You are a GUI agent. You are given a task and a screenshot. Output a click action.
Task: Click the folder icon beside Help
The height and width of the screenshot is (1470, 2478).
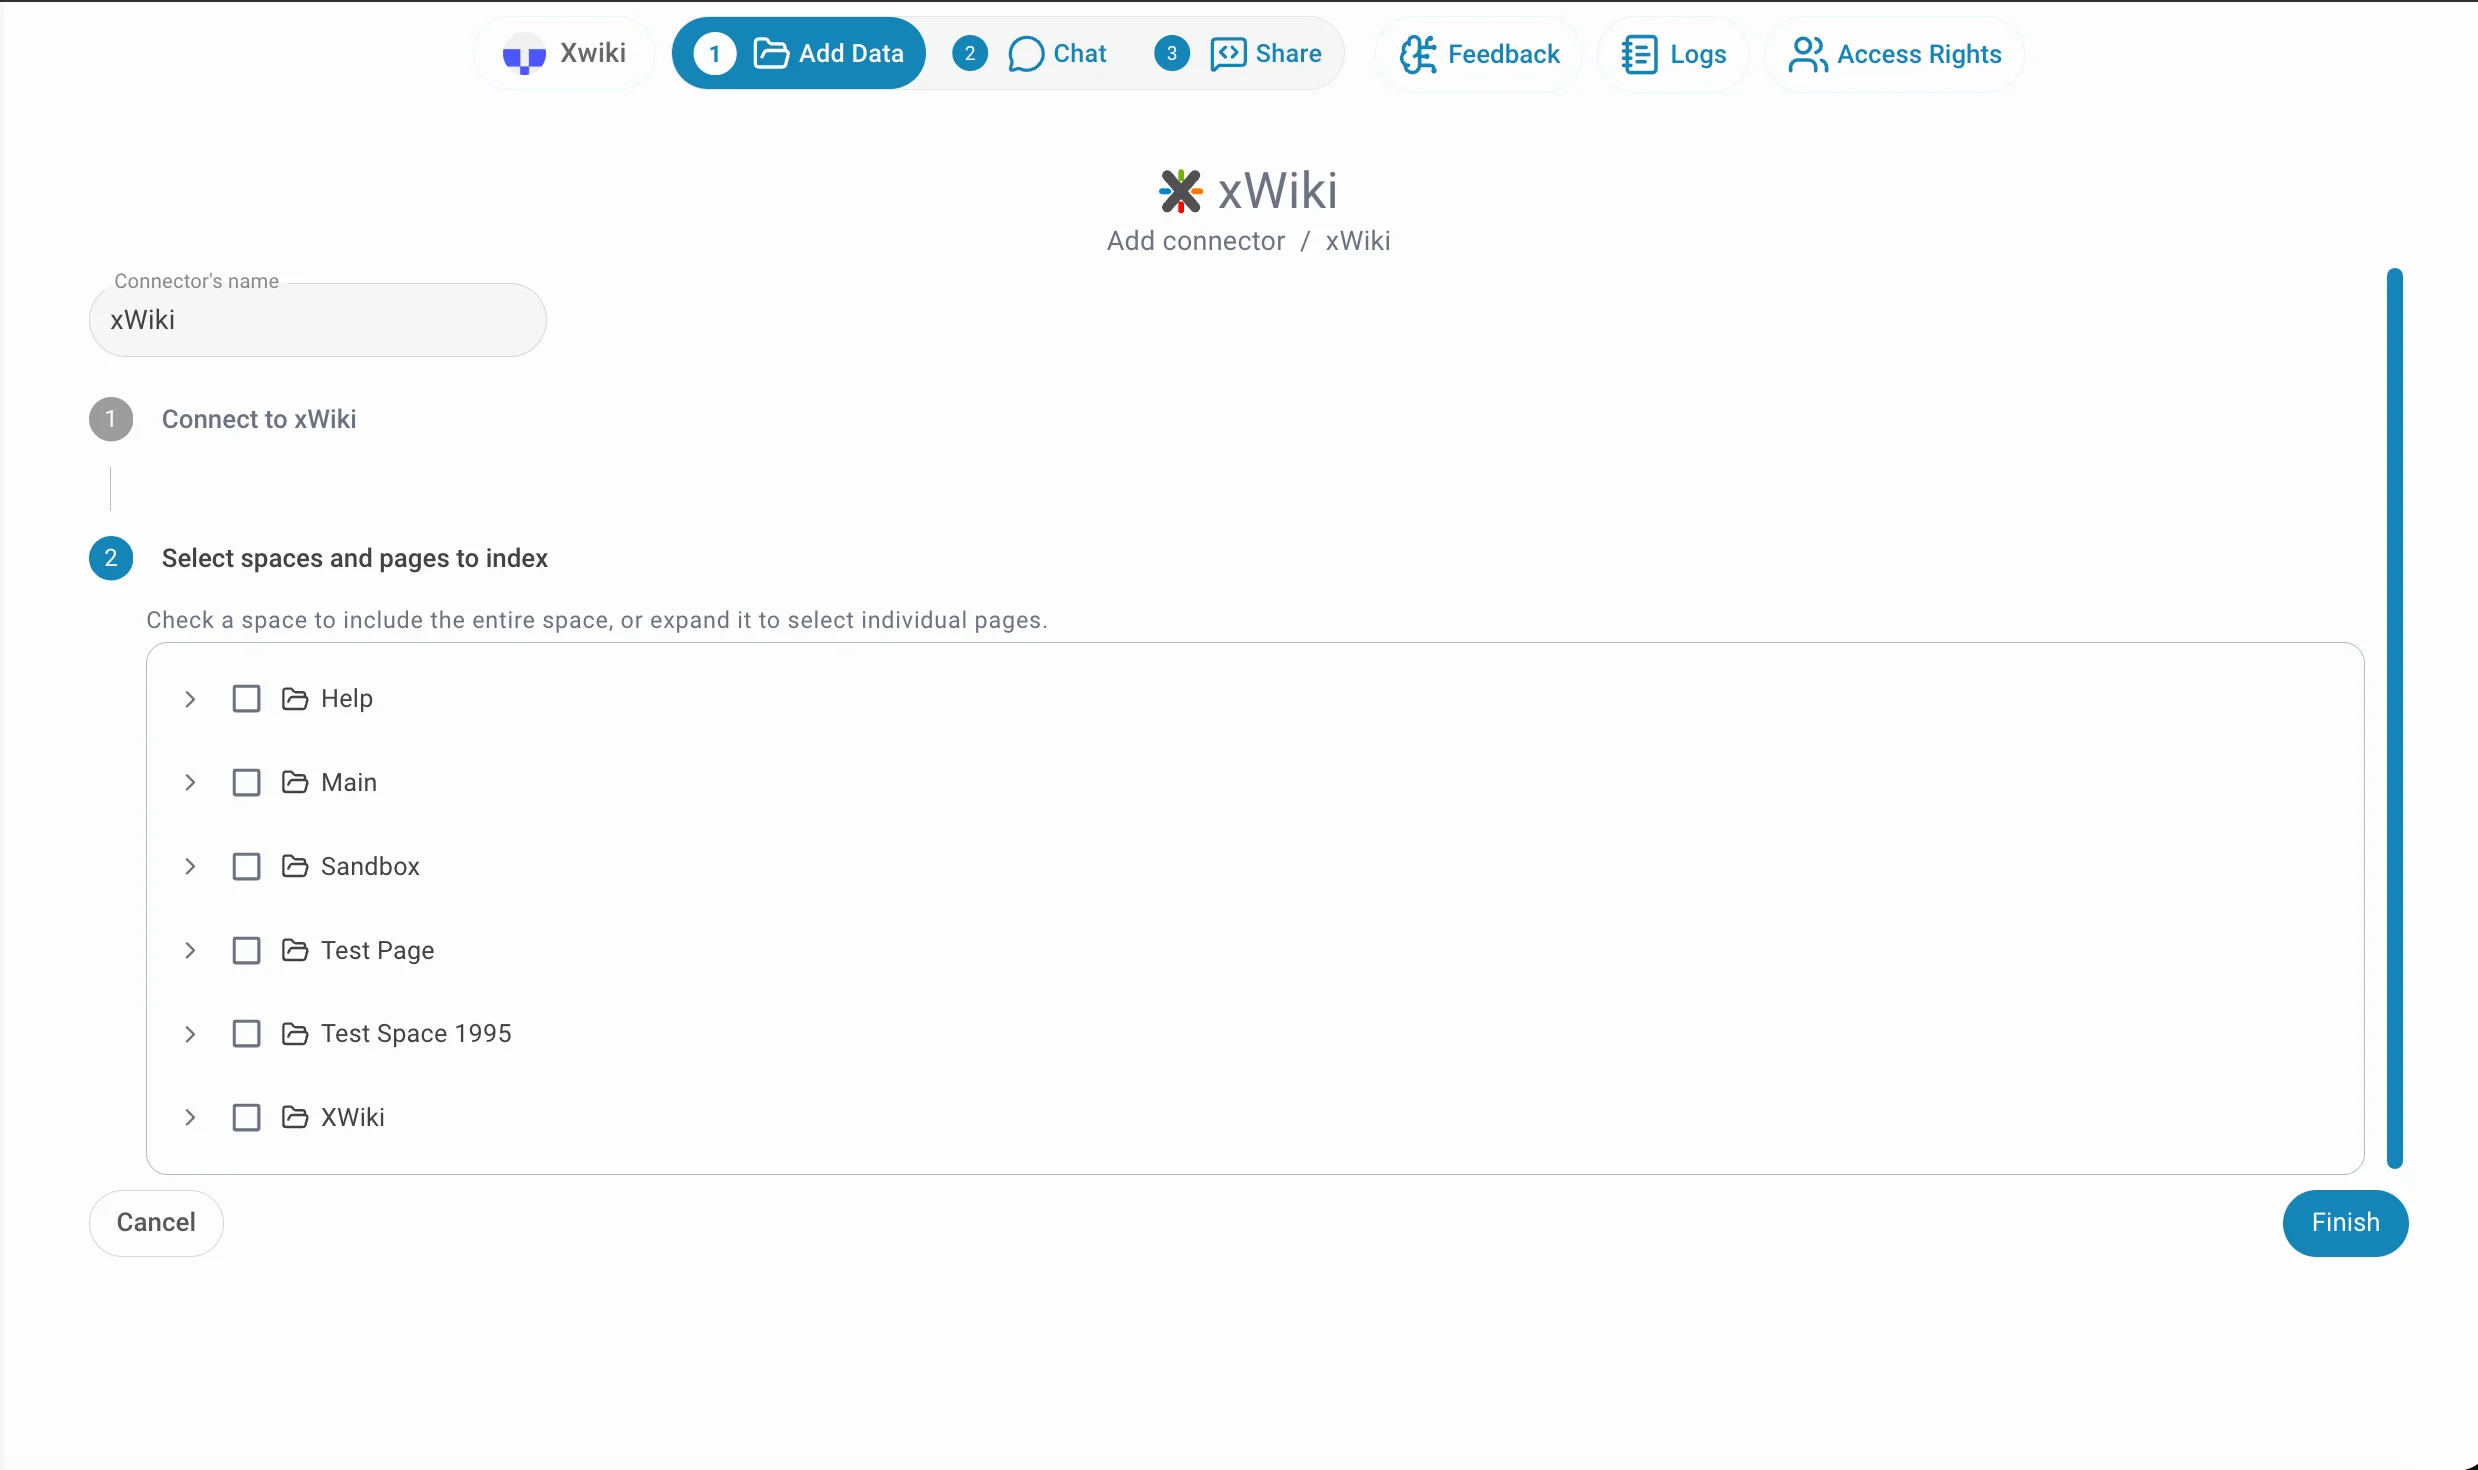coord(294,698)
